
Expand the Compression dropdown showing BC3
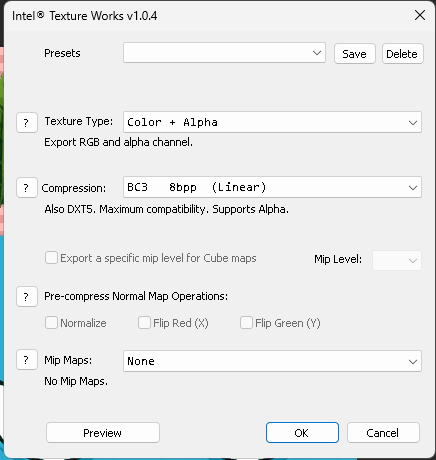click(x=272, y=187)
